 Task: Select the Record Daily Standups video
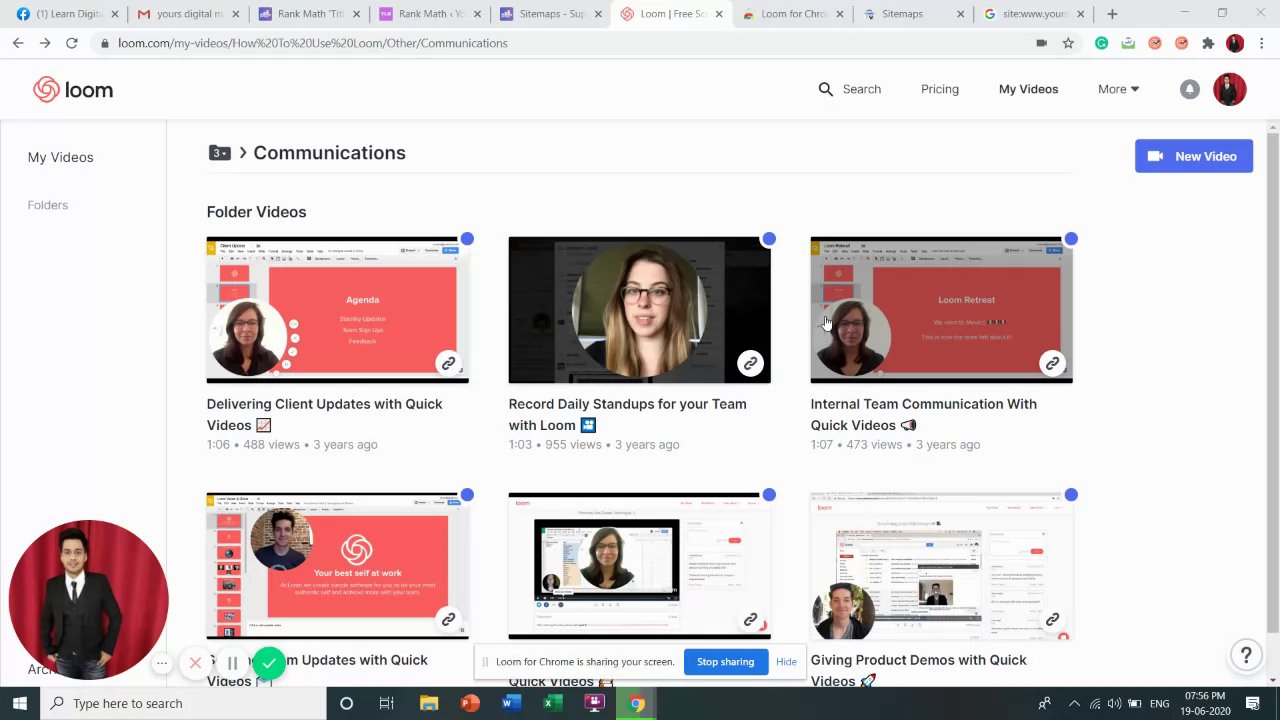pos(769,239)
